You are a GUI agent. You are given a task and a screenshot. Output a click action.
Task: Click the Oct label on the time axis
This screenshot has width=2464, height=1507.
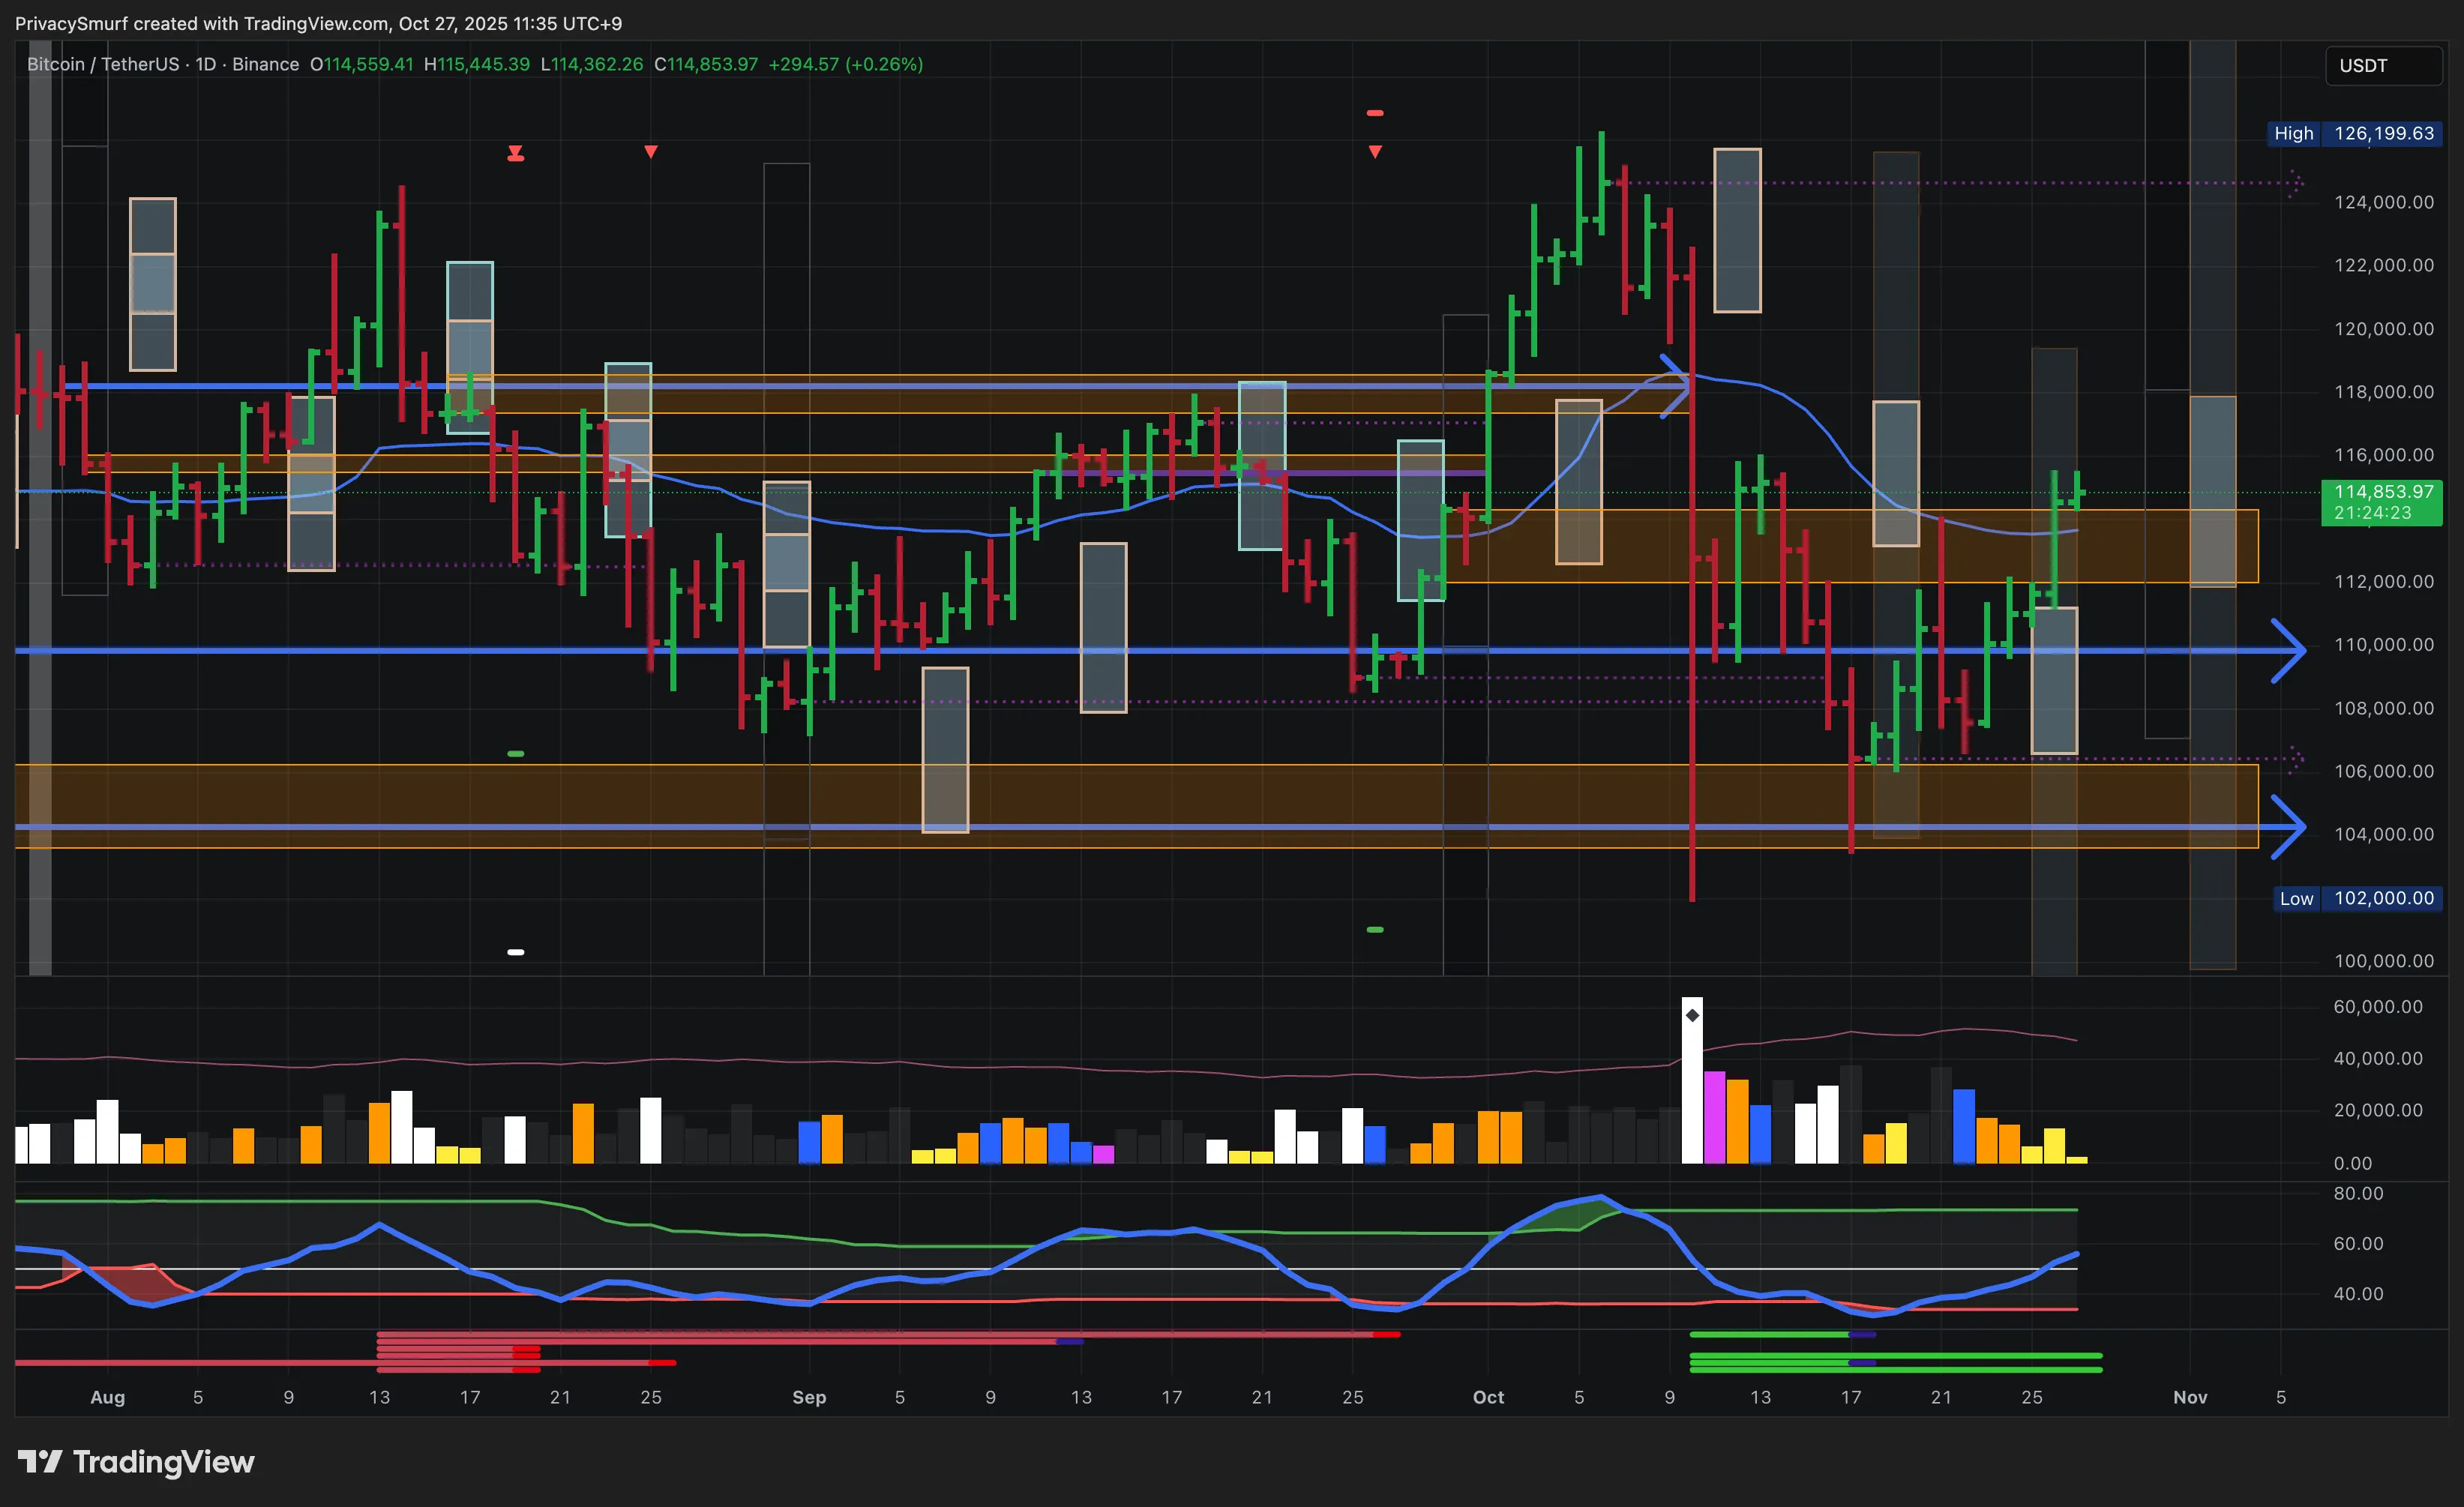point(1488,1397)
